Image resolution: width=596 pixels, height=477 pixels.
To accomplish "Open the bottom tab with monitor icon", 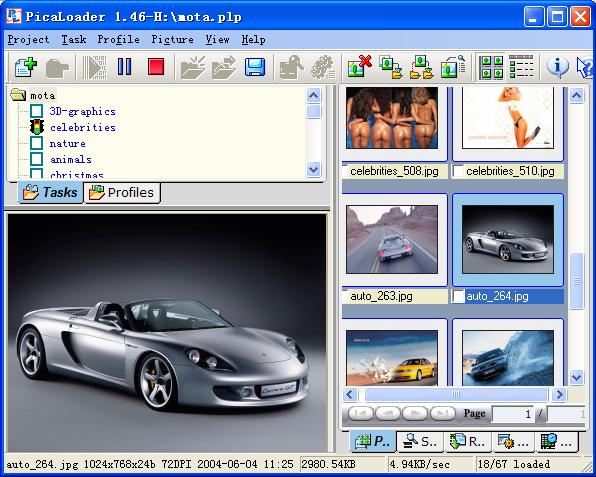I will 556,441.
